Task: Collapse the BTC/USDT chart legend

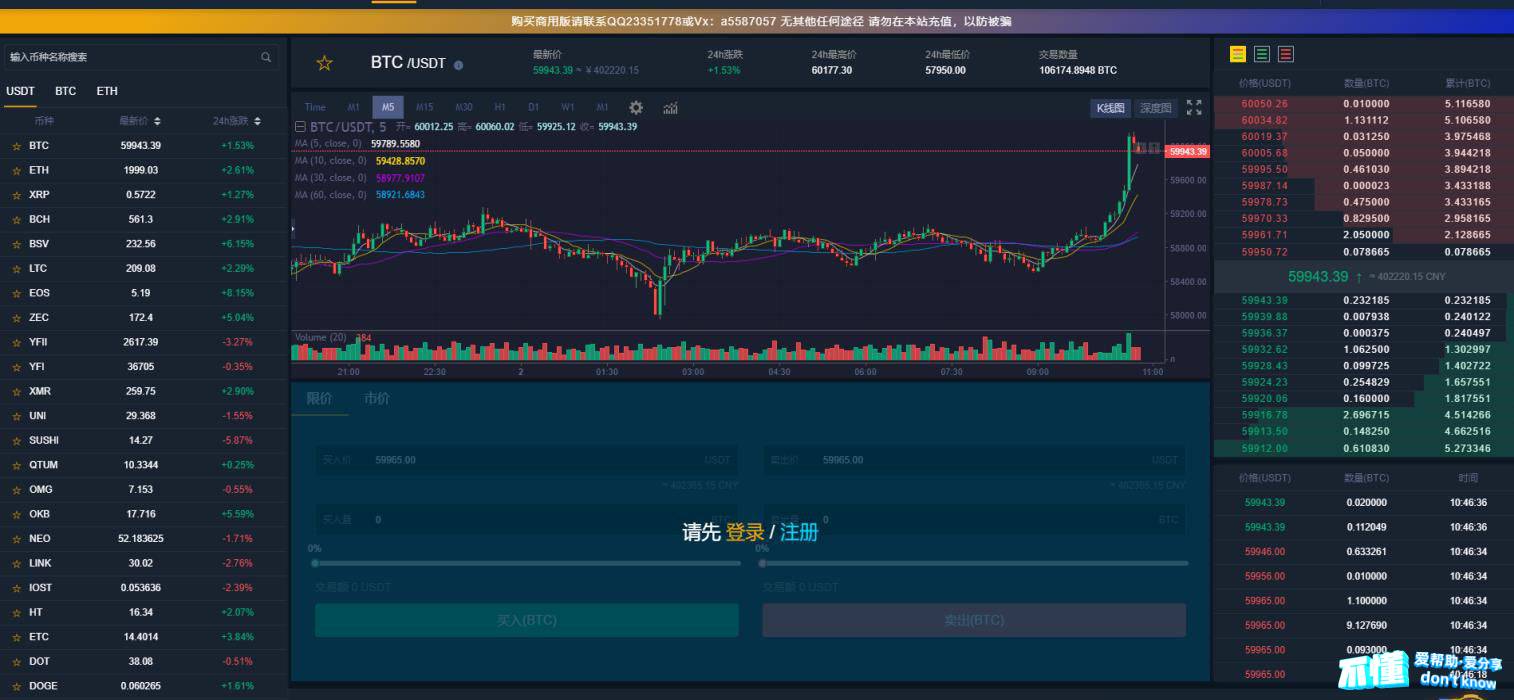Action: click(300, 127)
